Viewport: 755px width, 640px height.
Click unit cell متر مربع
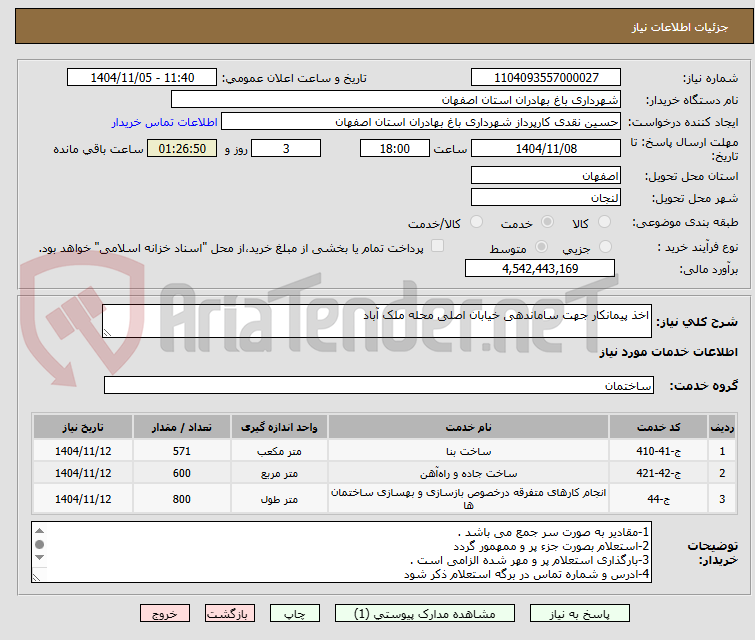[279, 473]
